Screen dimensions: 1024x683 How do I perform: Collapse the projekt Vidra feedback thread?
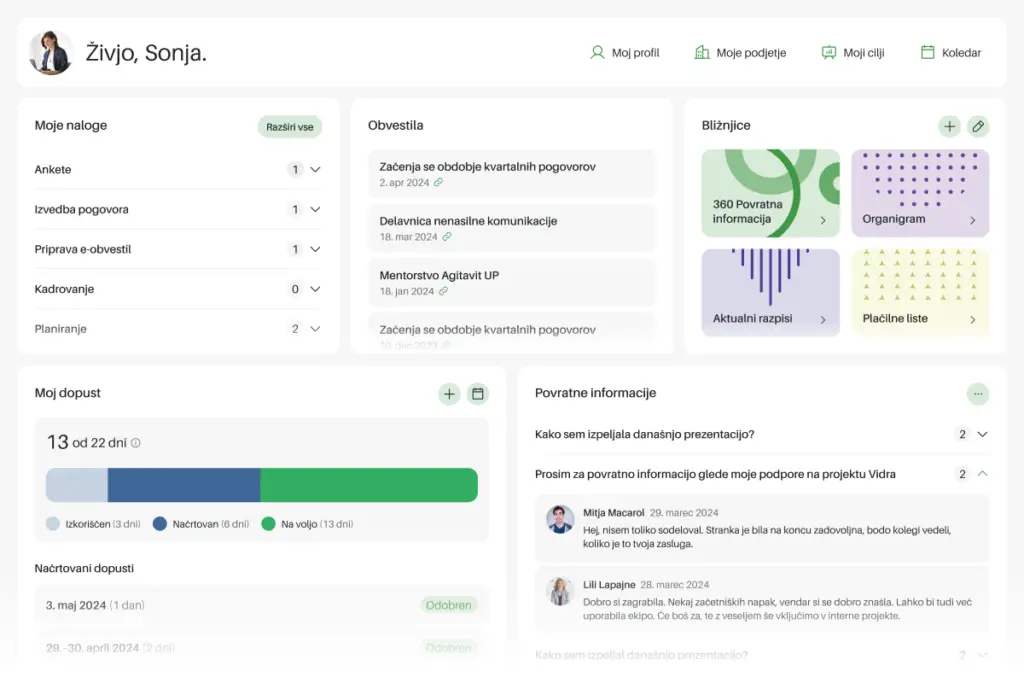pos(982,474)
